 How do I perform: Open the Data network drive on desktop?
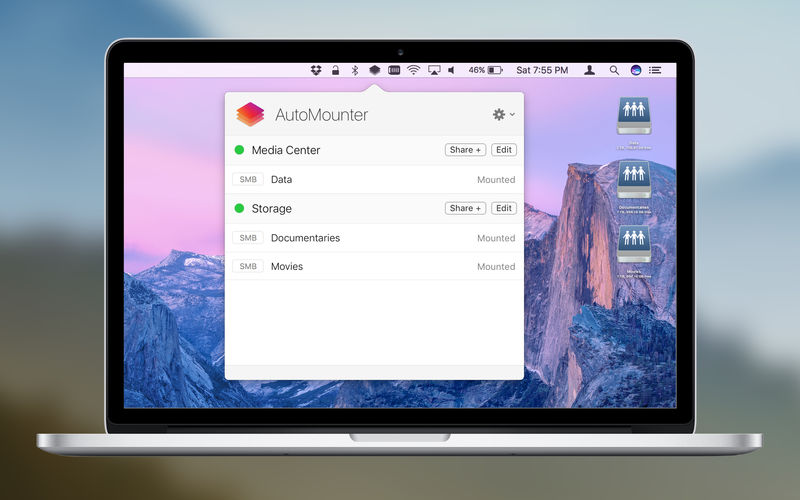point(633,116)
